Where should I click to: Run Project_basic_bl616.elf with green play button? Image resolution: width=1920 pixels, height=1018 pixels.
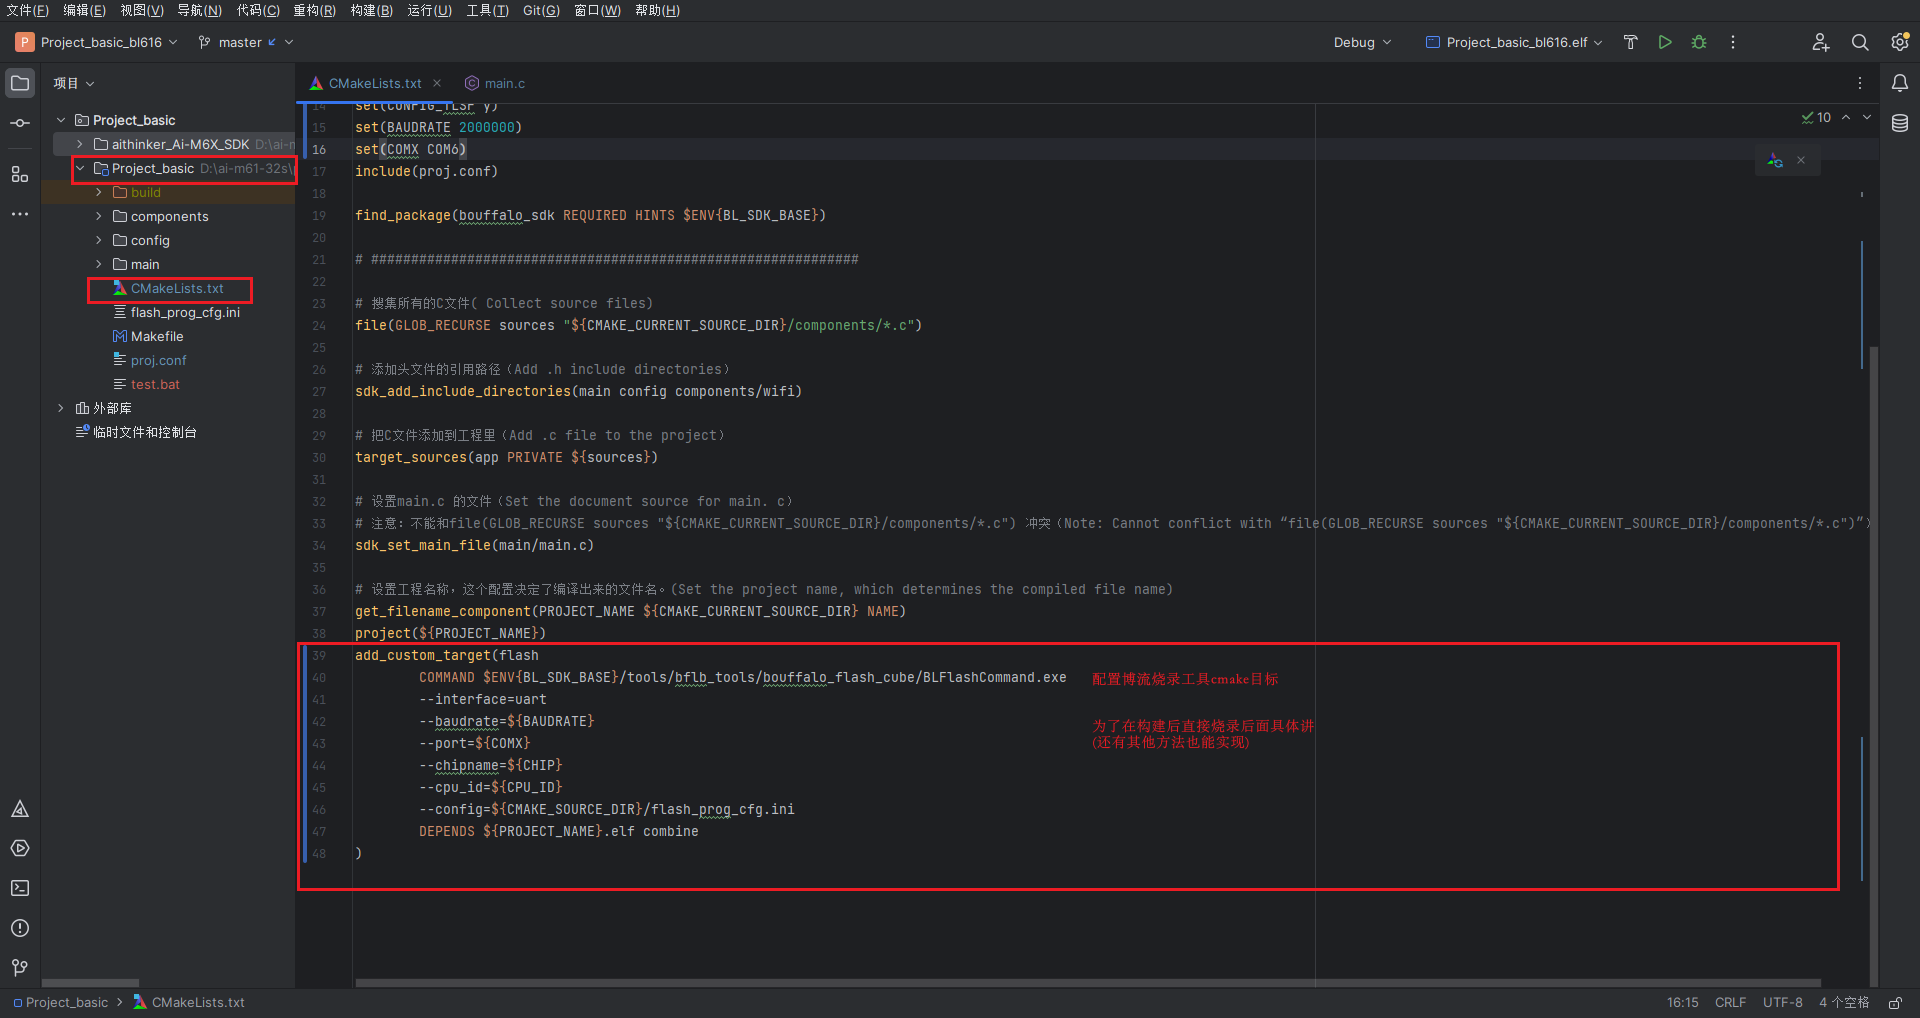pos(1665,42)
